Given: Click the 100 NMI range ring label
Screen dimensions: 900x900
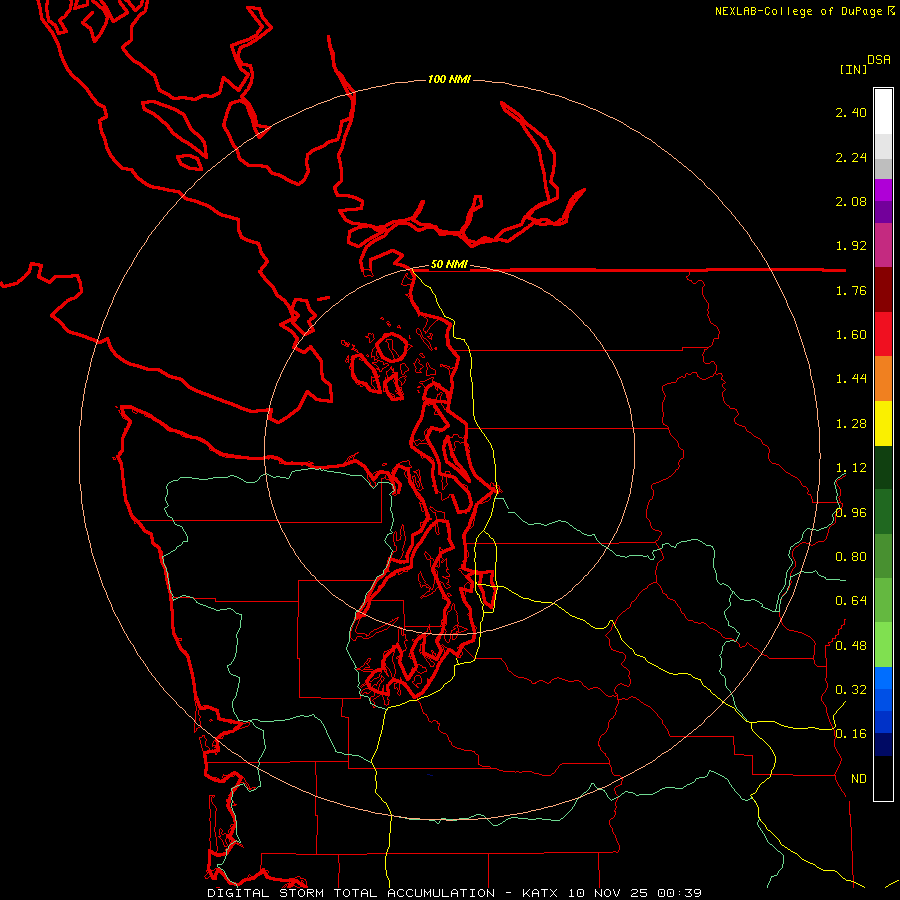Looking at the screenshot, I should coord(449,79).
